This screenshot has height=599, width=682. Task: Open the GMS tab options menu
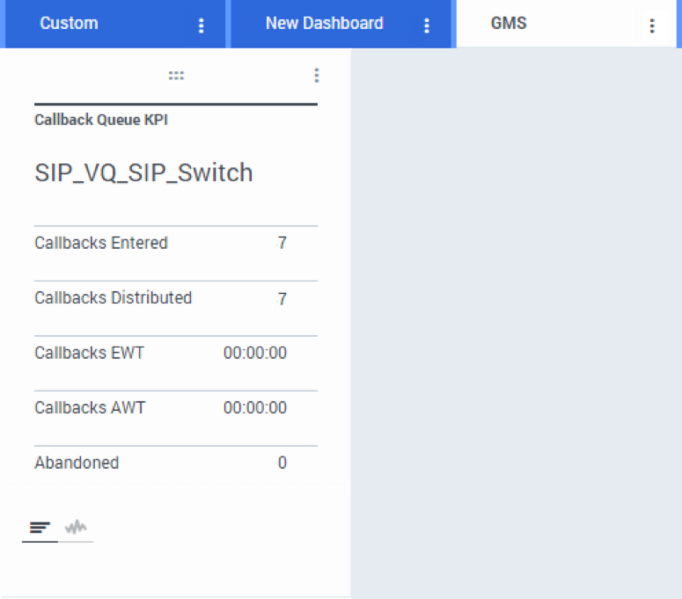pos(652,26)
